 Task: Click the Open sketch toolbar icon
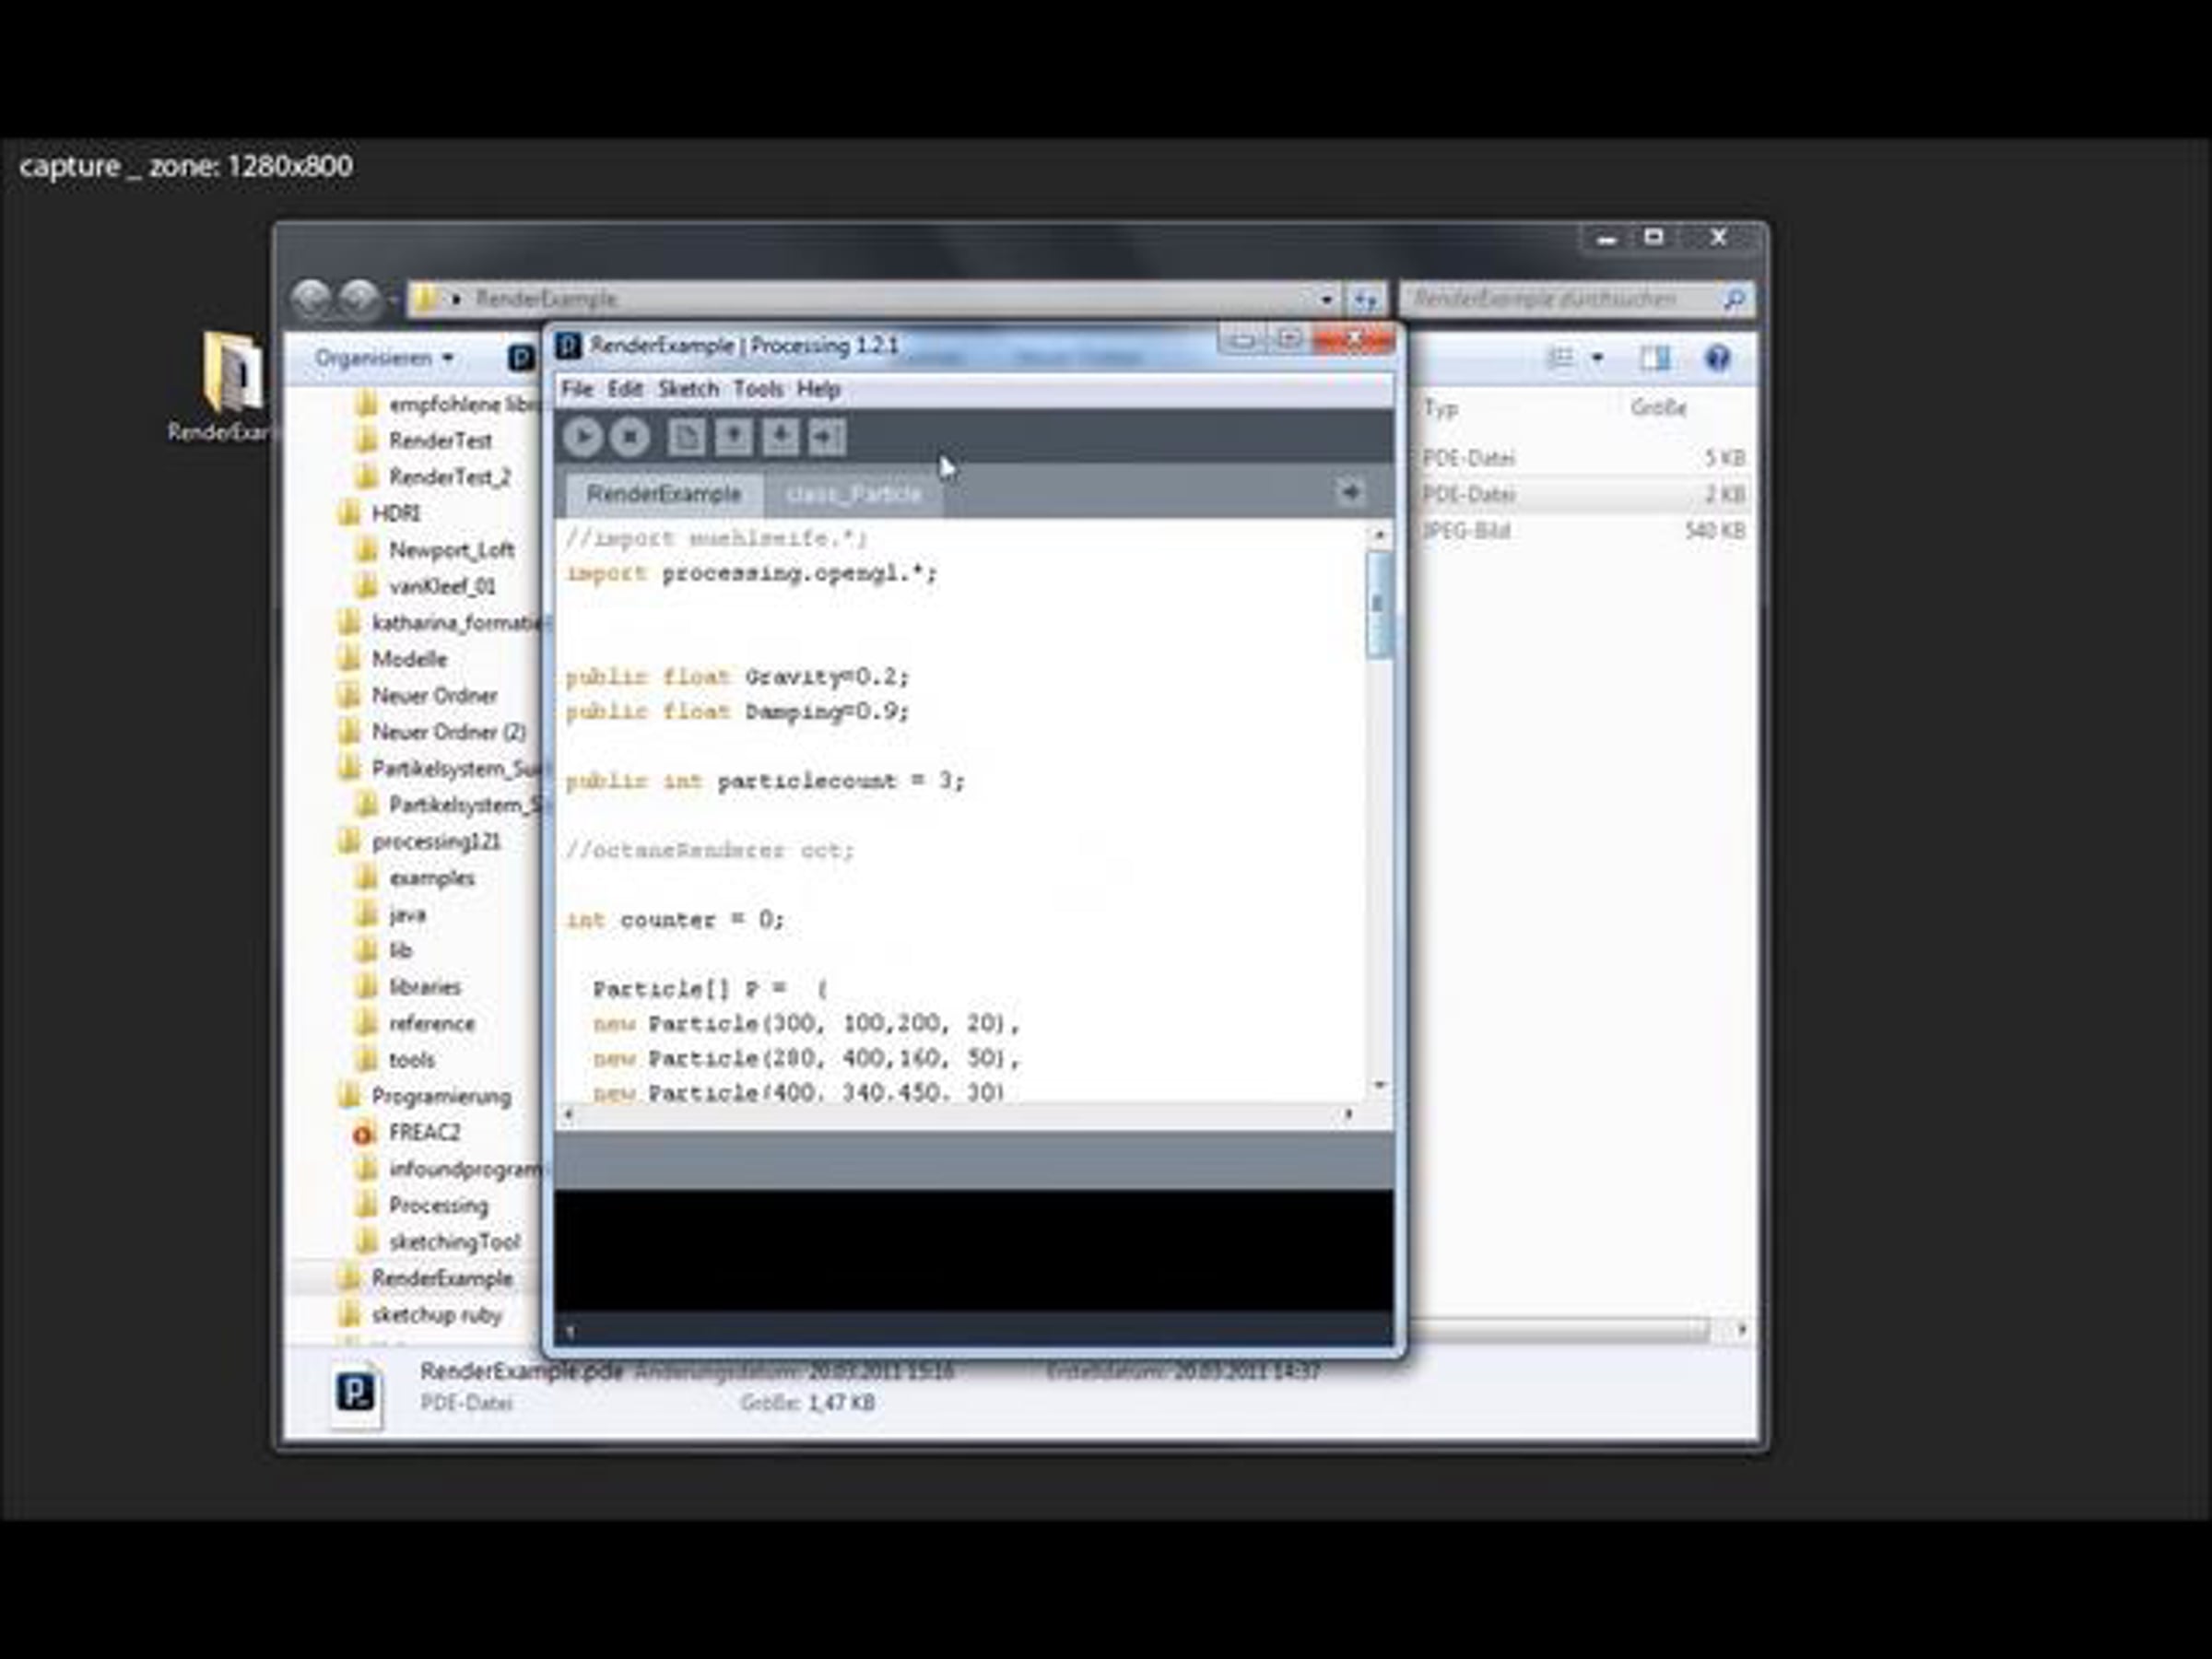click(733, 437)
